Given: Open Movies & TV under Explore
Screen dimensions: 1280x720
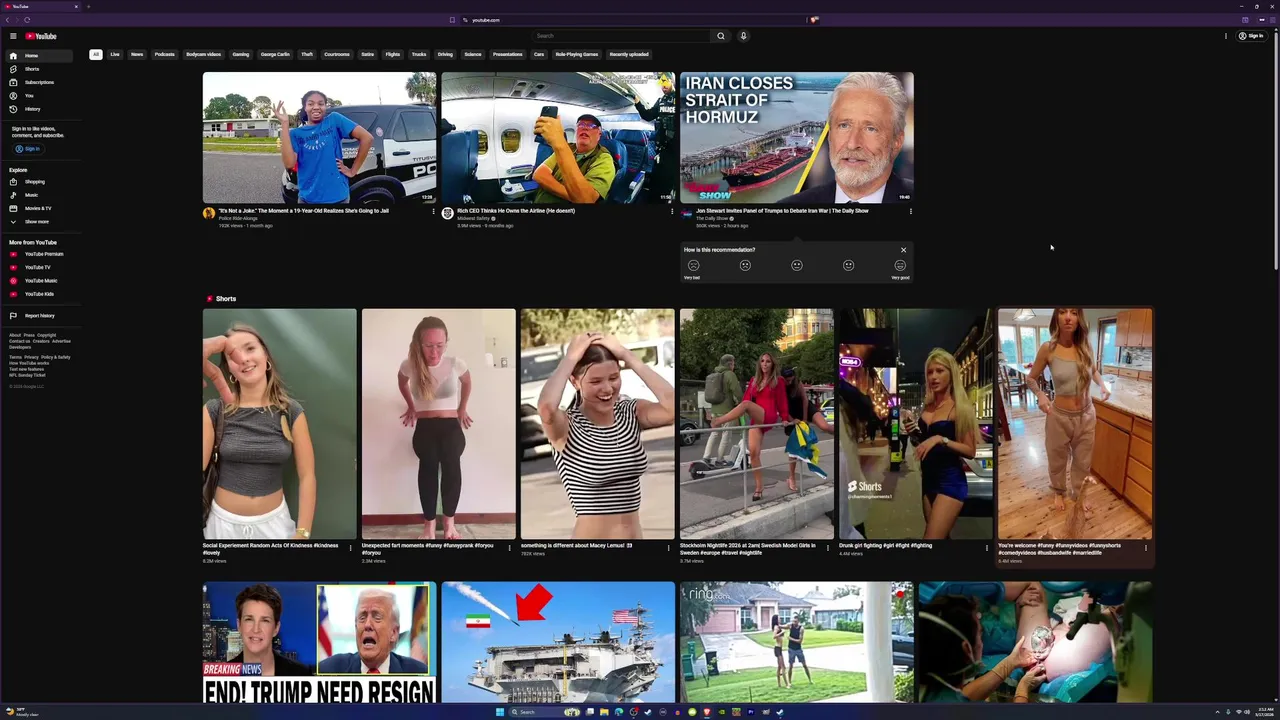Looking at the screenshot, I should tap(37, 208).
